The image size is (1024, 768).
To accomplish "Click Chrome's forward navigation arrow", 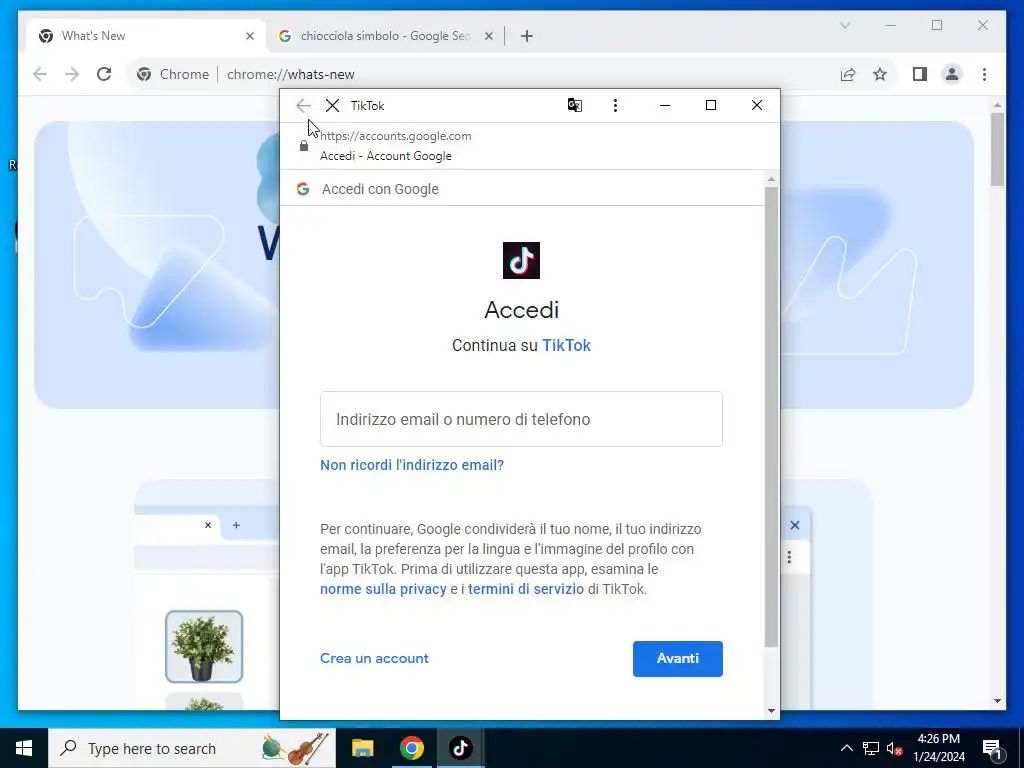I will [x=72, y=74].
